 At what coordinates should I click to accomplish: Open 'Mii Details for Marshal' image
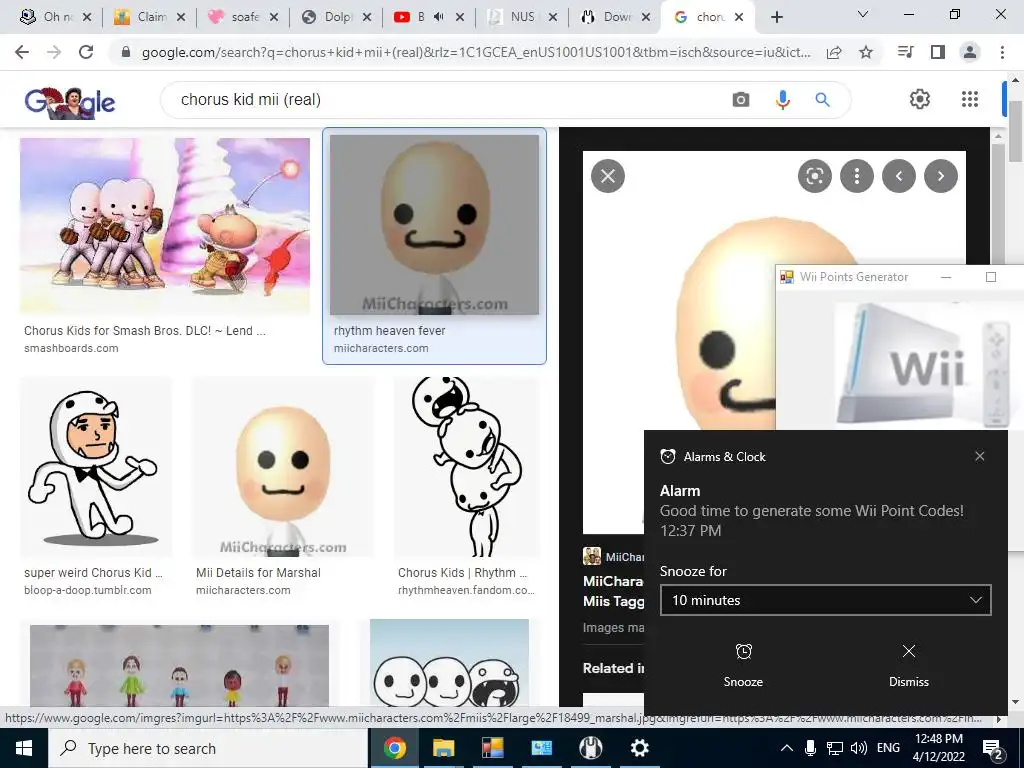pyautogui.click(x=283, y=467)
